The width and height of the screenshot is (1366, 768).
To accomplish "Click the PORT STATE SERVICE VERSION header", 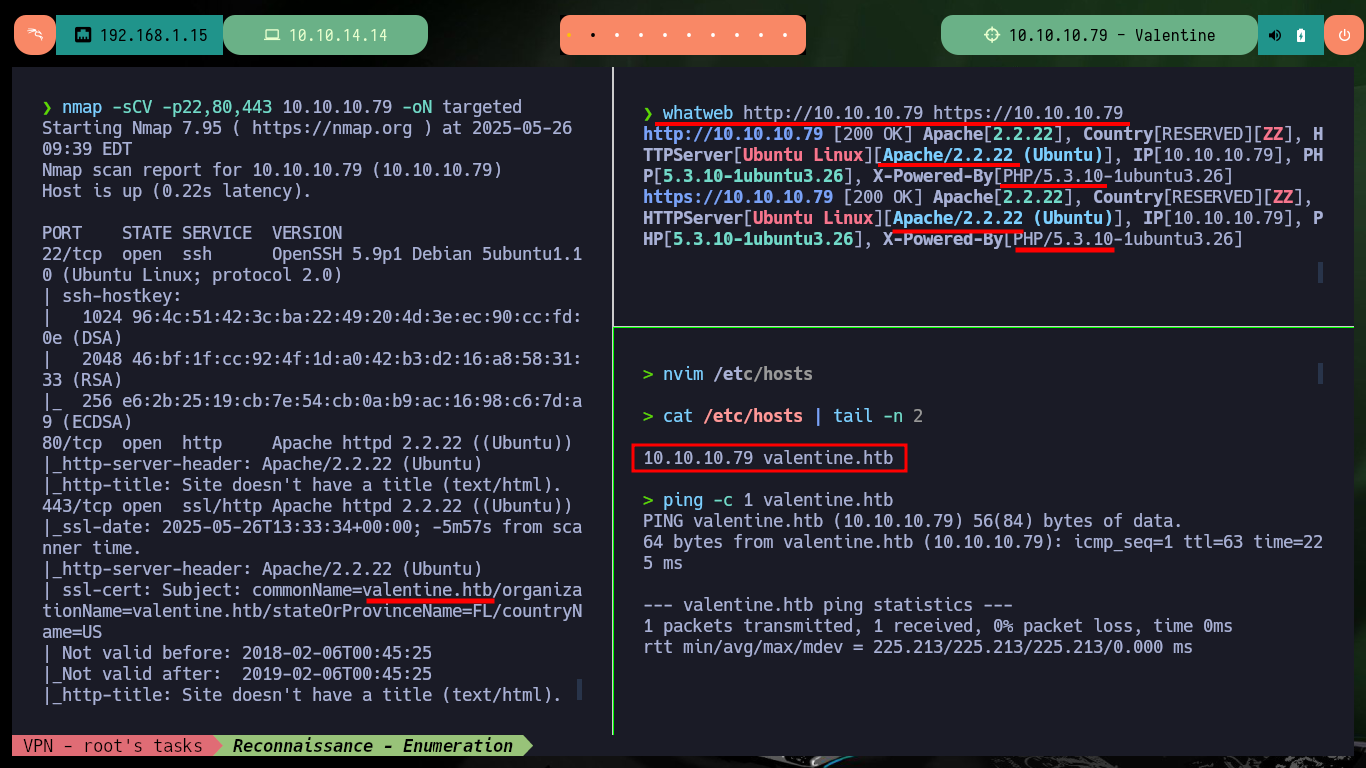I will coord(192,233).
